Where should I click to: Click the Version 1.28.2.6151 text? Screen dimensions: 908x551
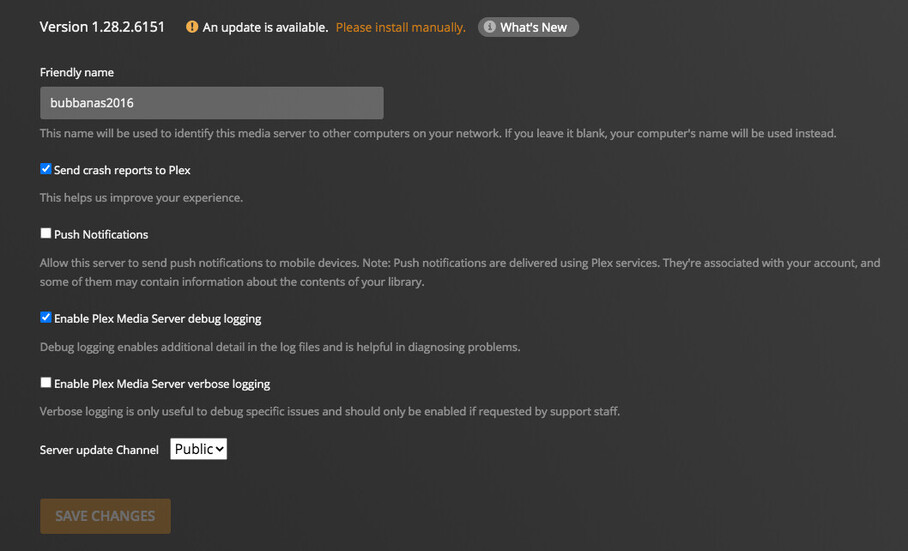(102, 26)
